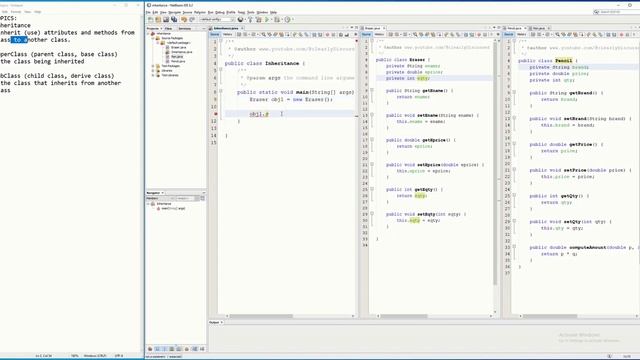Toggle the last filter button in Navigator bottom bar

[202, 349]
